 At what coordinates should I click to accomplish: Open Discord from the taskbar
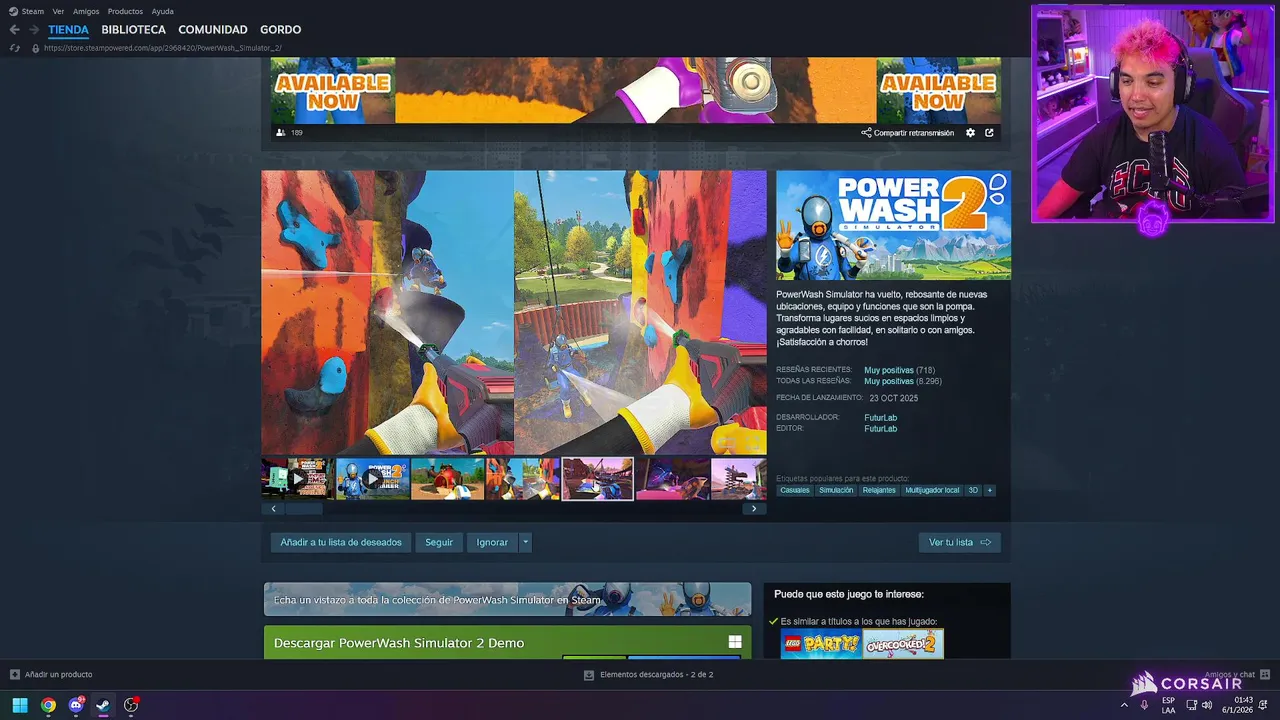click(x=76, y=705)
